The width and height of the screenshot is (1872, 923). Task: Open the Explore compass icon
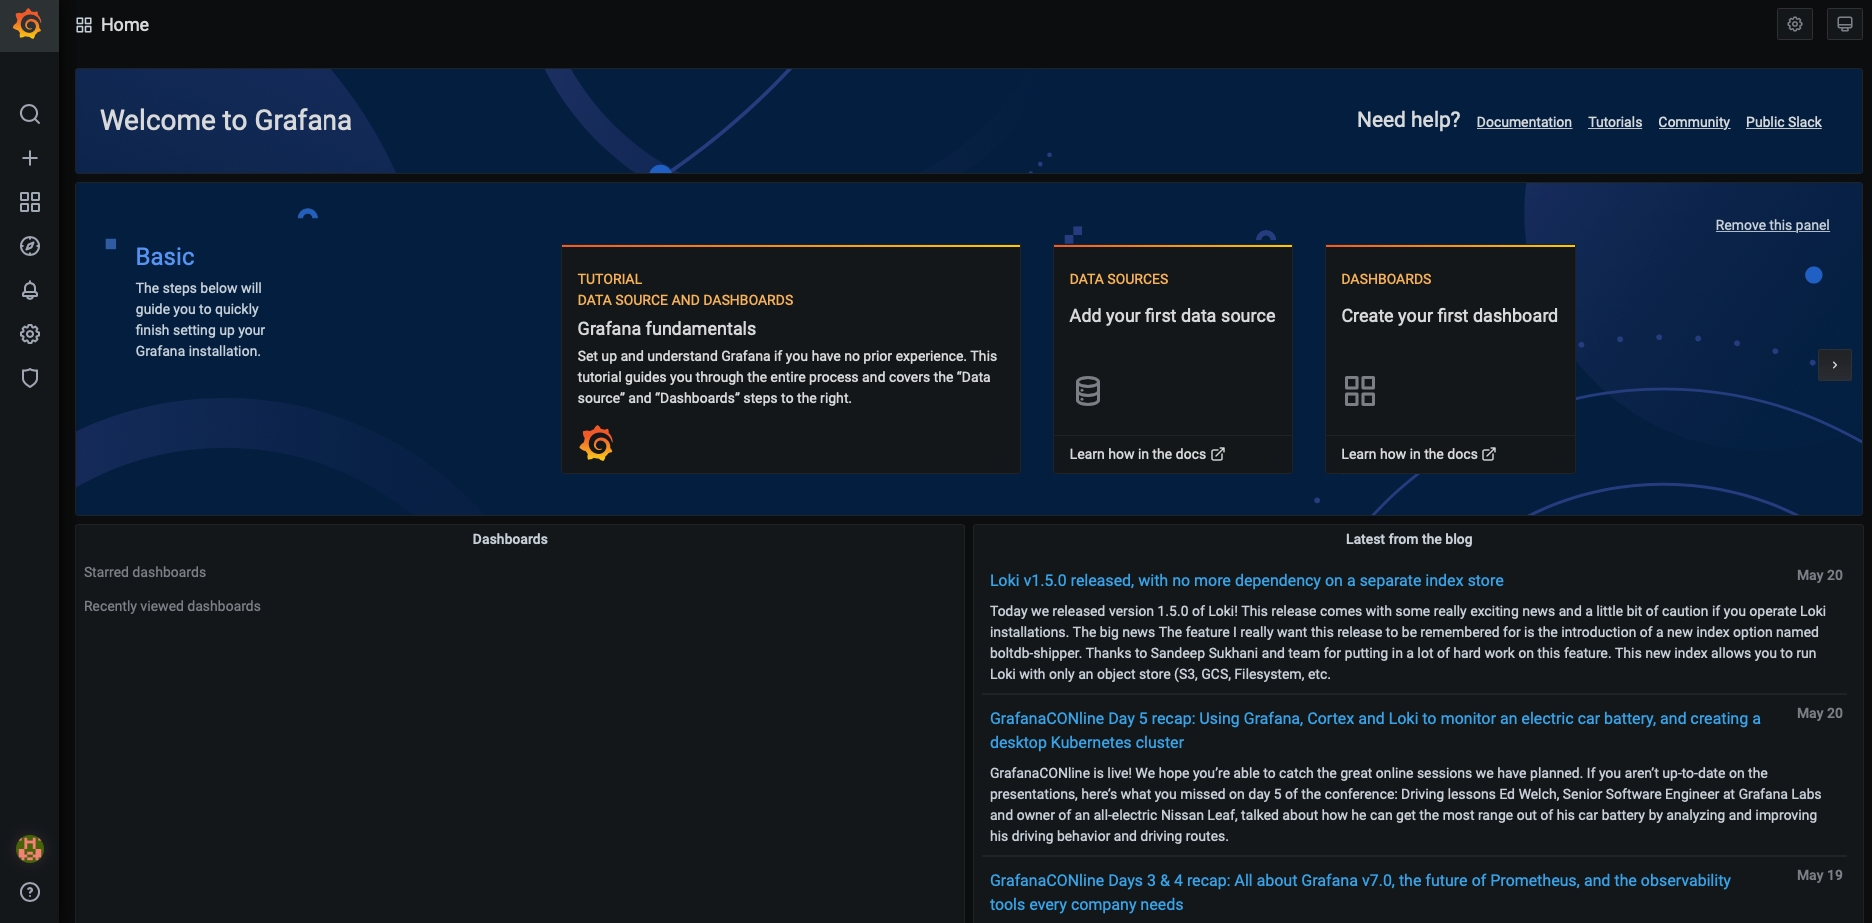(x=30, y=246)
